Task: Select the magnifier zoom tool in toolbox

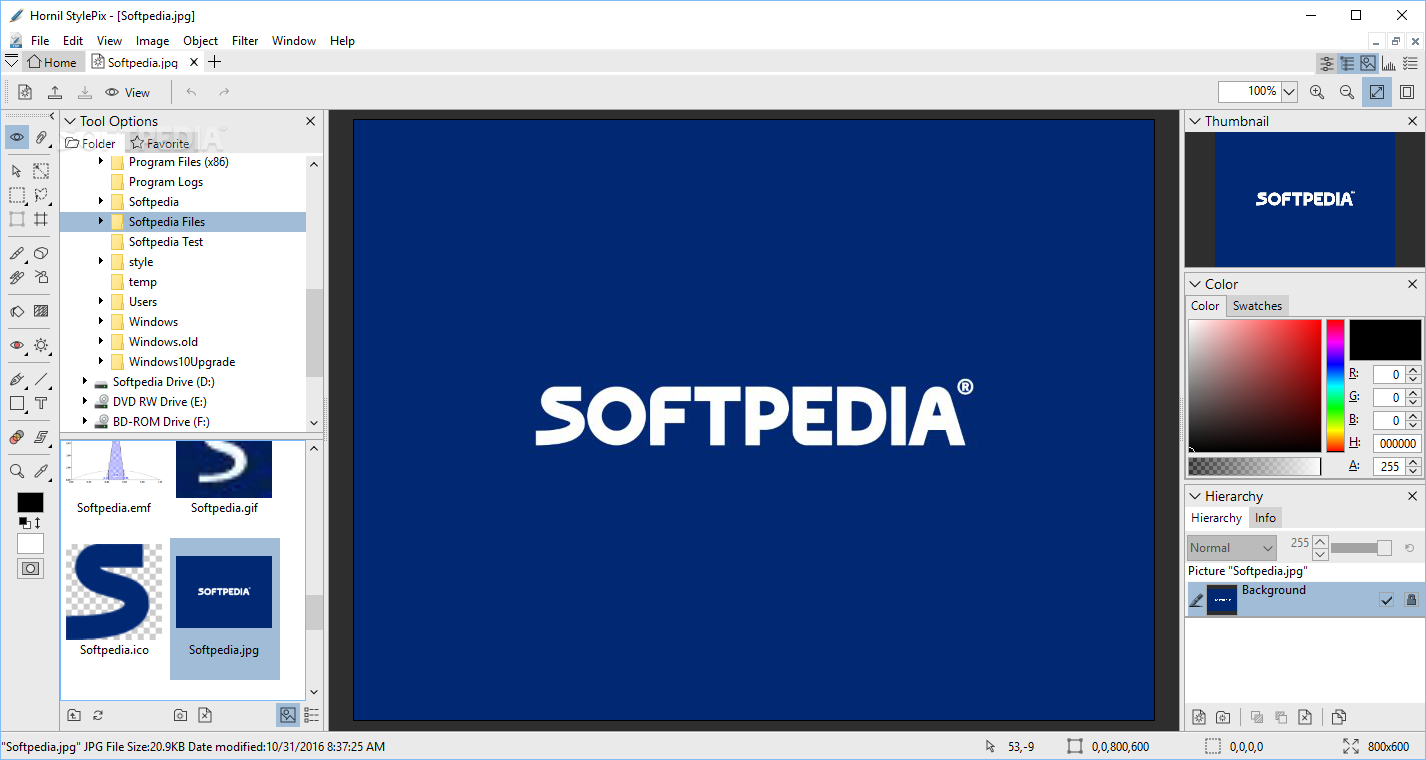Action: [x=17, y=471]
